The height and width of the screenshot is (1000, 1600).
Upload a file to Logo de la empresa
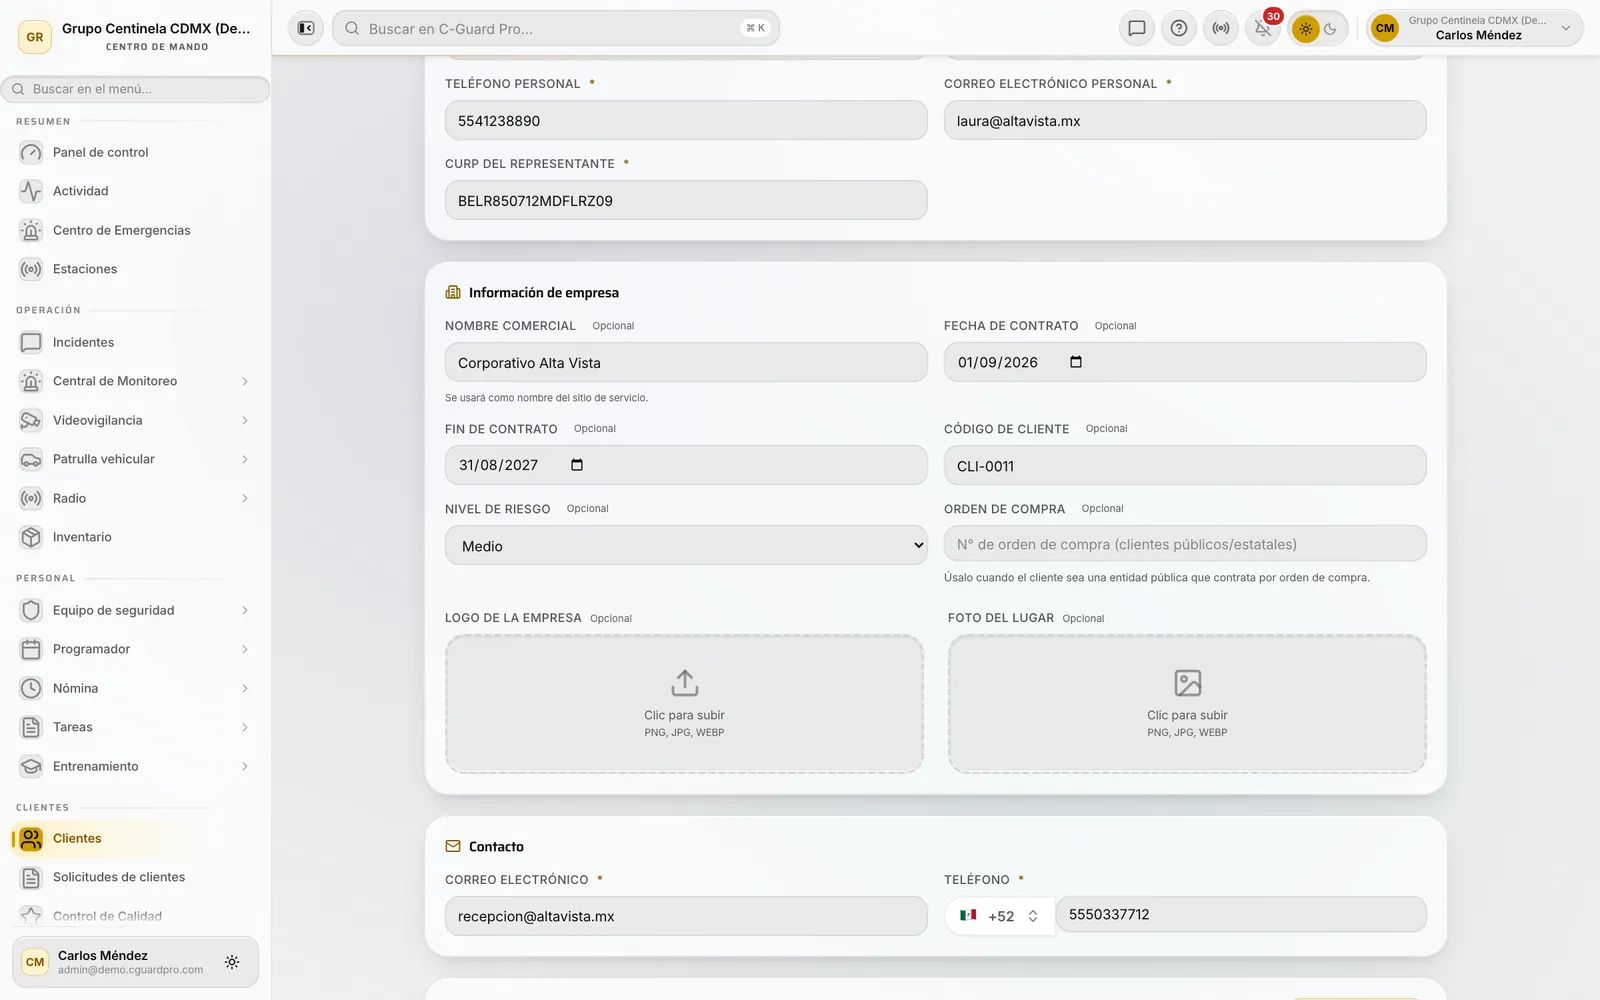(x=684, y=704)
